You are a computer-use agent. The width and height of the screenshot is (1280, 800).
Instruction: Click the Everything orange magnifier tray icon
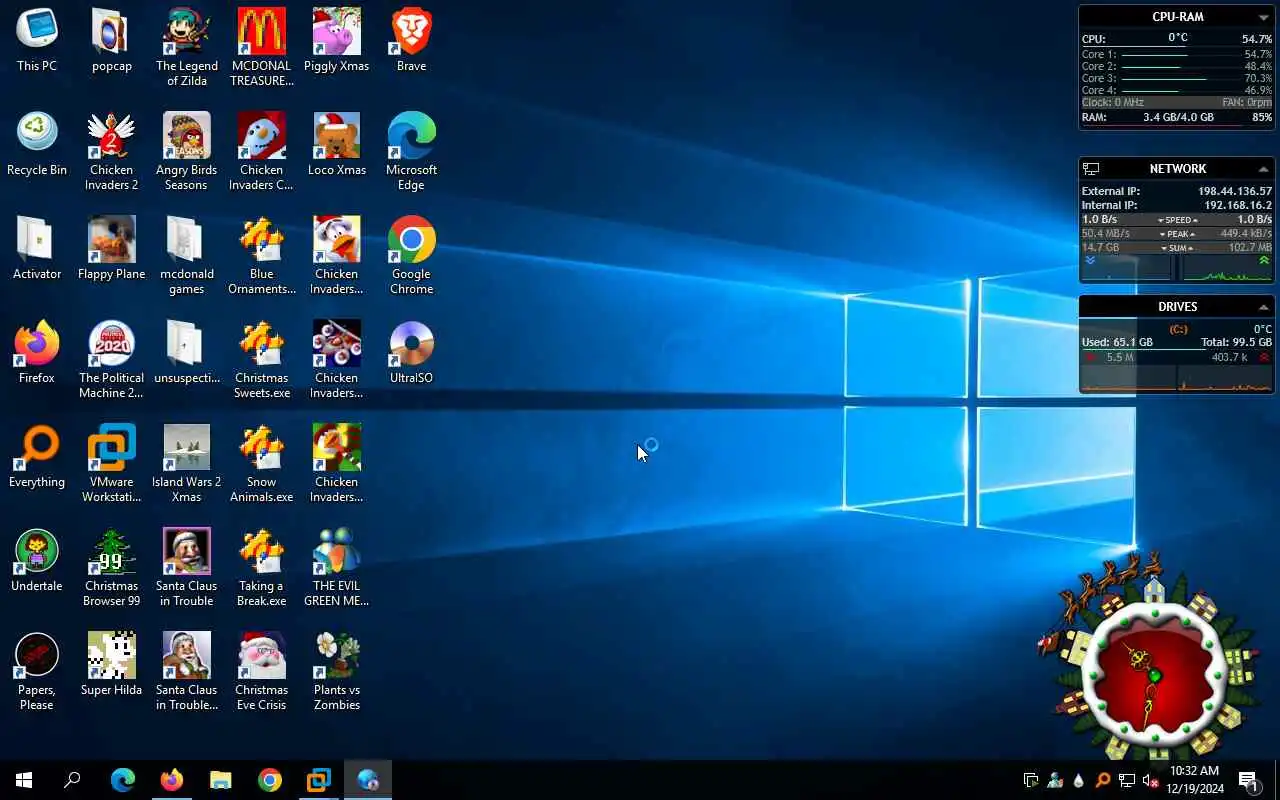click(1103, 781)
